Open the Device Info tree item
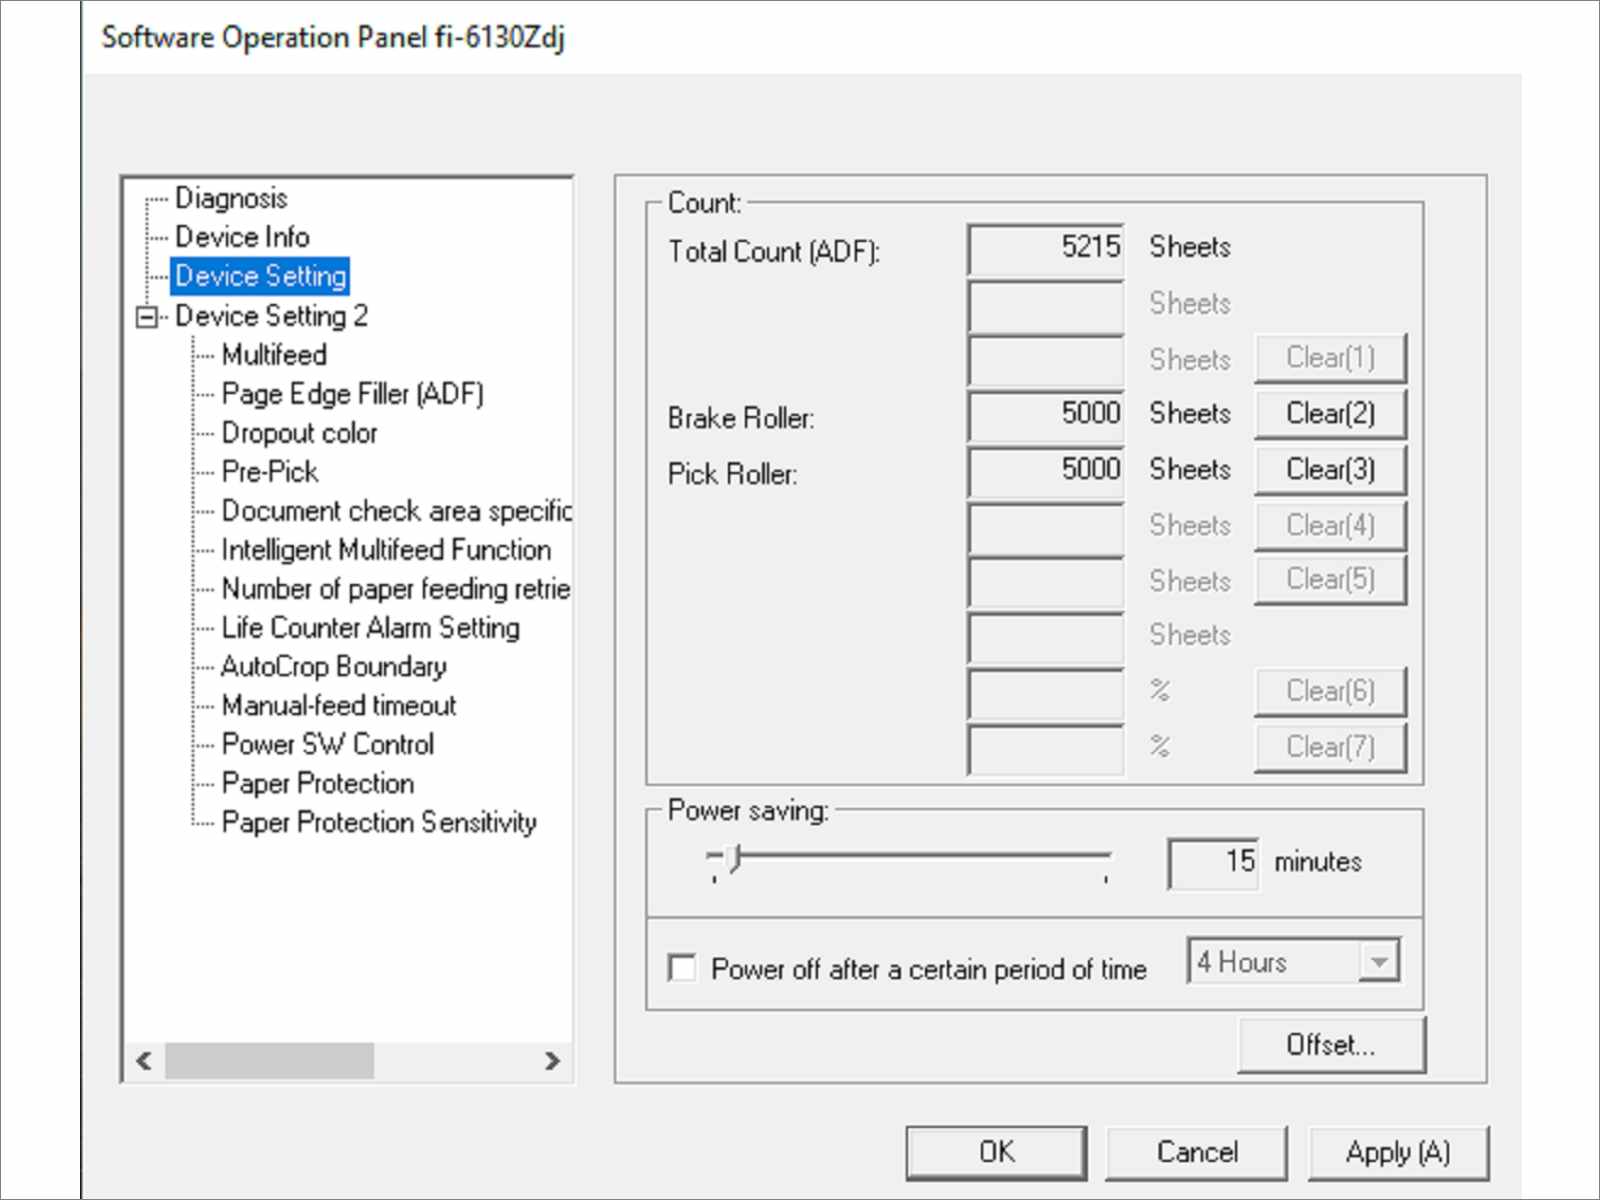Screen dimensions: 1600x1200 (242, 237)
